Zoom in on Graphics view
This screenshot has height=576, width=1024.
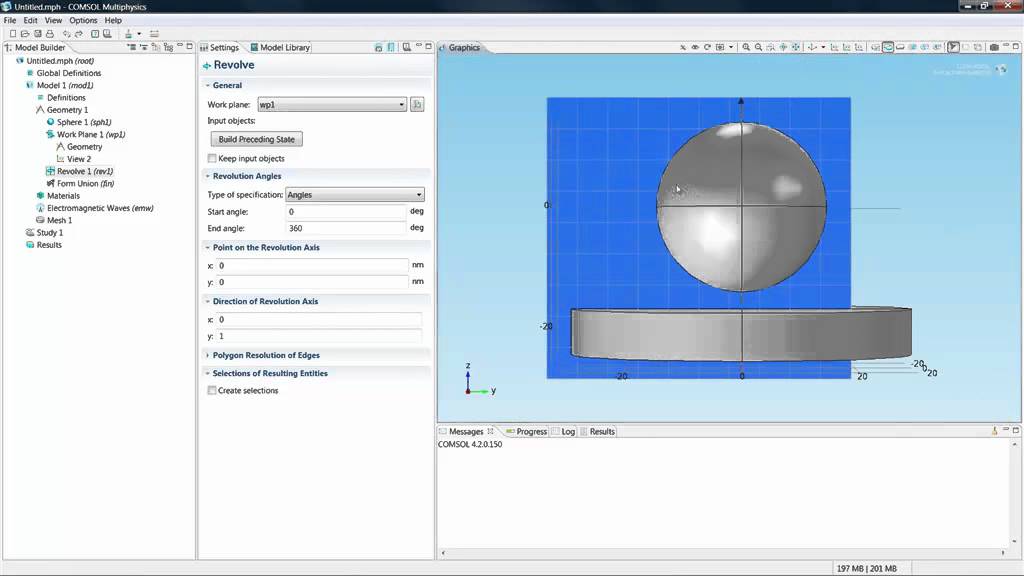coord(746,47)
